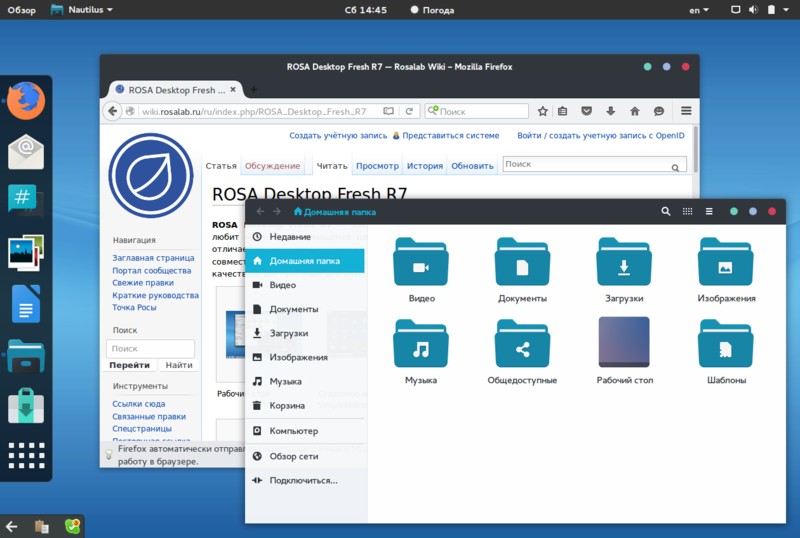The image size is (800, 538).
Task: Launch Firefox from the dock
Action: [26, 100]
